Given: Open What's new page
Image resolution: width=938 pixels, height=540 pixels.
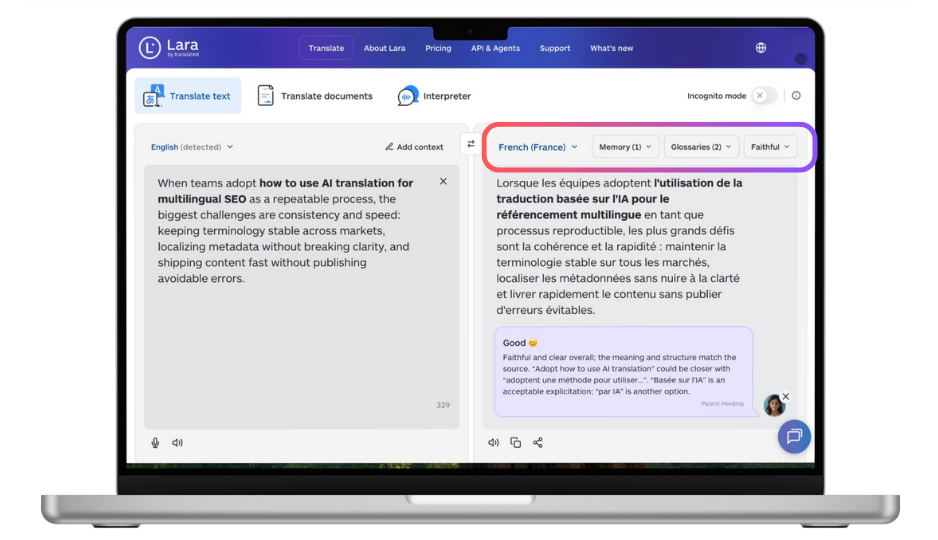Looking at the screenshot, I should [611, 48].
